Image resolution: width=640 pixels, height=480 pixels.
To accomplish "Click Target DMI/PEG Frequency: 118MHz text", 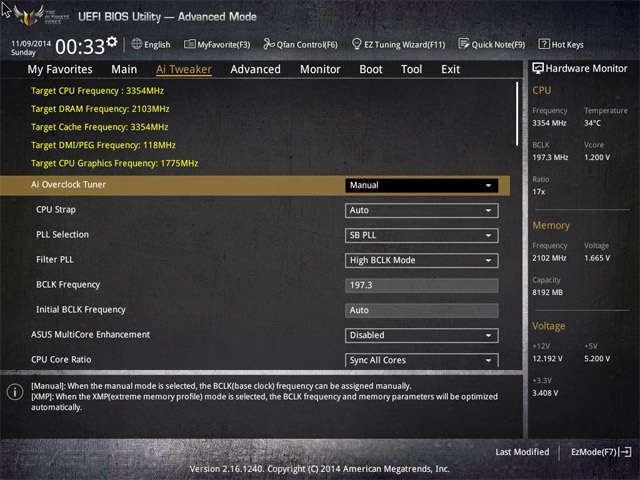I will [x=103, y=145].
